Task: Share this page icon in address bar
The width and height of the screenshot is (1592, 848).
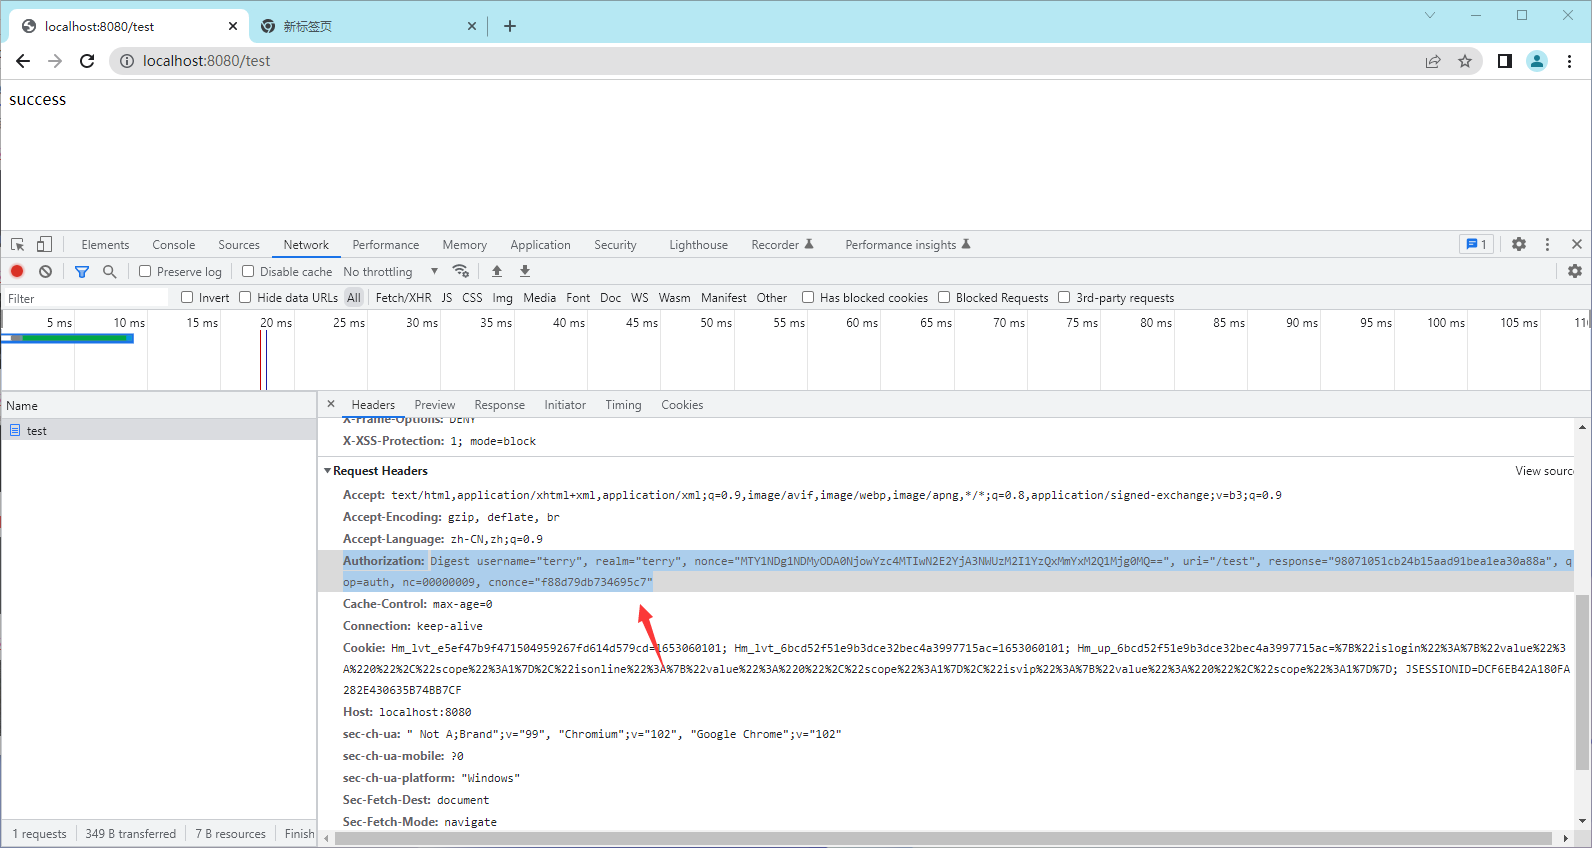Action: (x=1433, y=61)
